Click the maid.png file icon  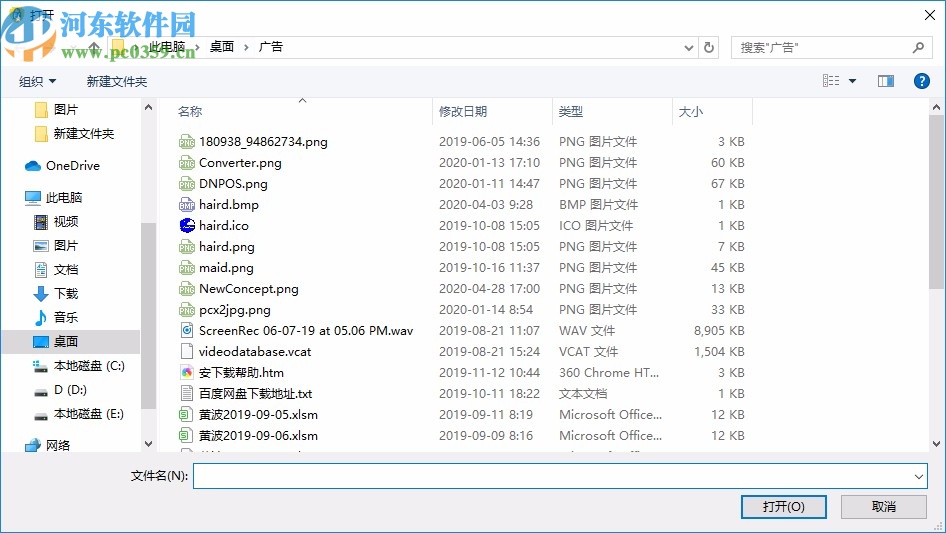[x=187, y=267]
